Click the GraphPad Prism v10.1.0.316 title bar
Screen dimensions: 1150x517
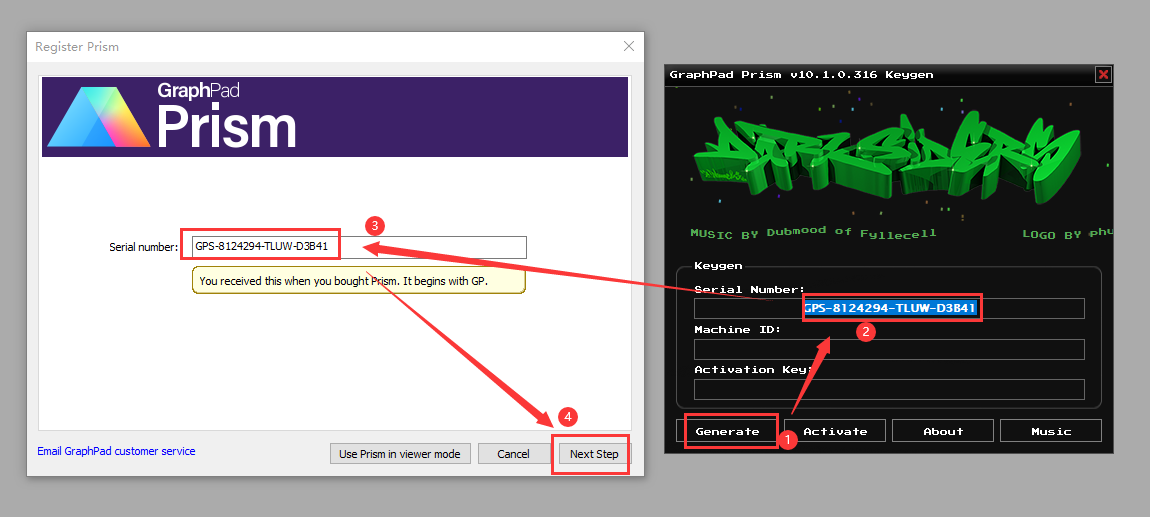(x=850, y=74)
